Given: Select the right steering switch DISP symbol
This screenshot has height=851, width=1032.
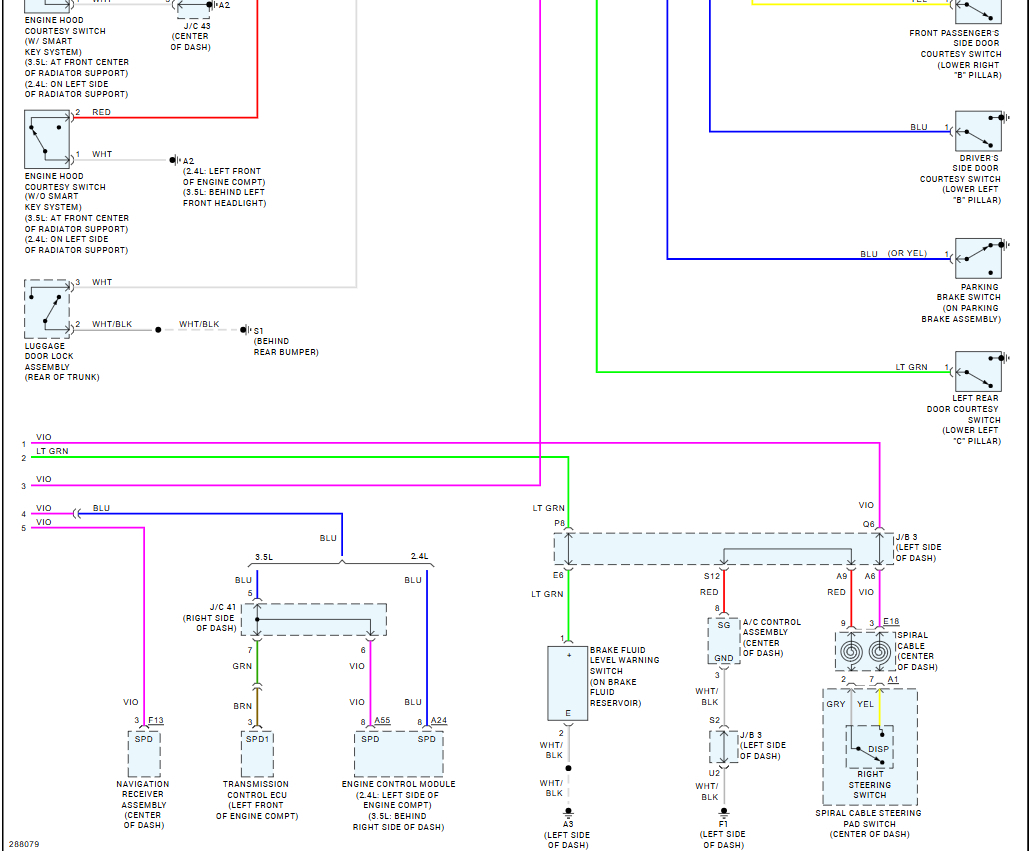Looking at the screenshot, I should pos(869,746).
